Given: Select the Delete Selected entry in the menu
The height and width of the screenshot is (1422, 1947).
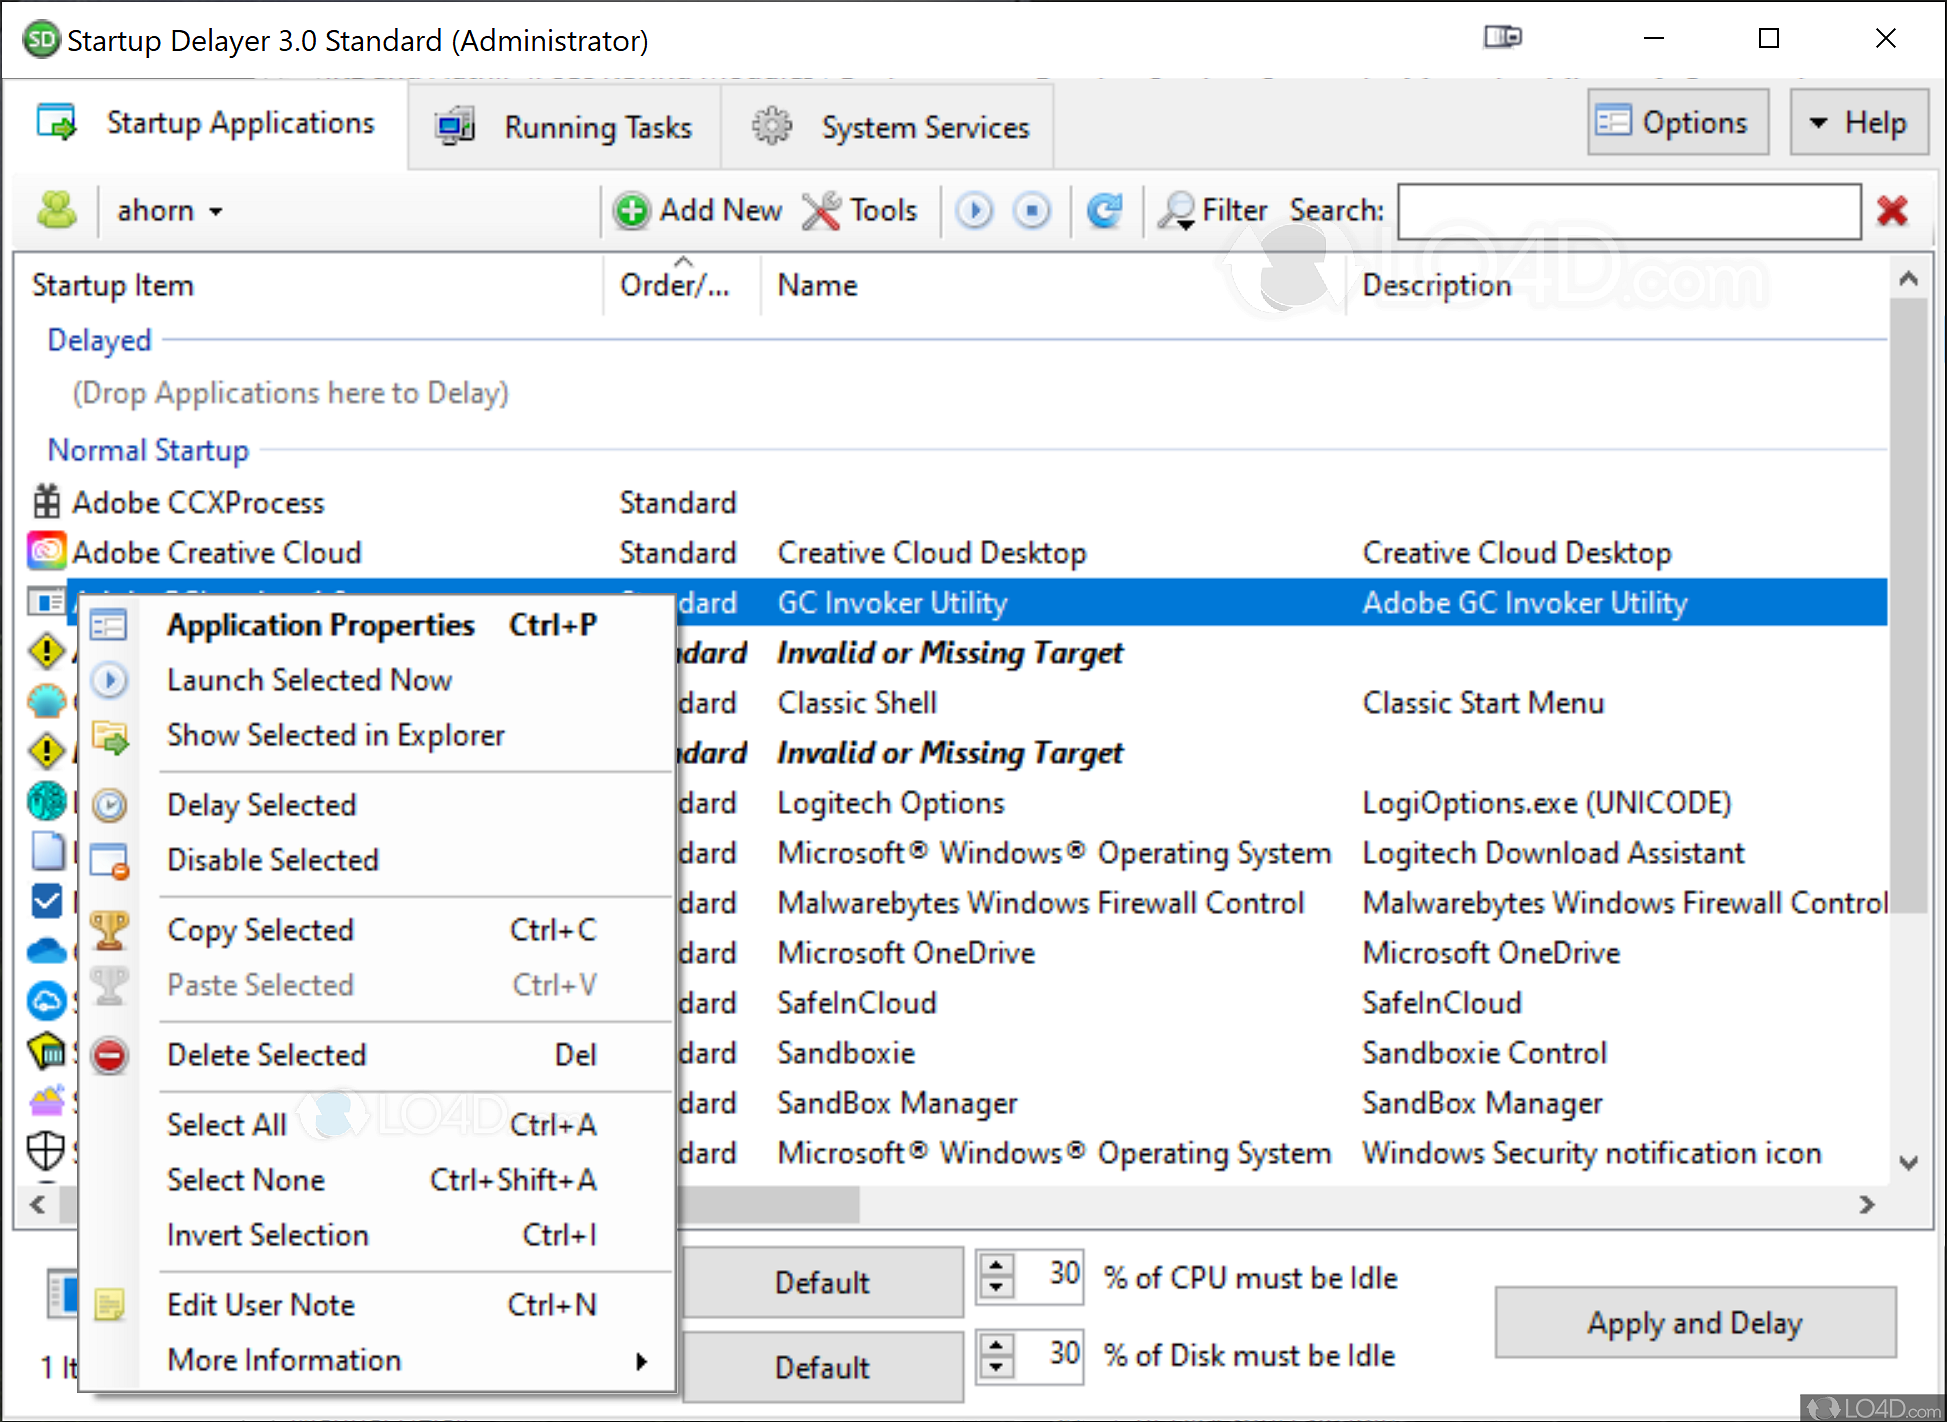Looking at the screenshot, I should (x=266, y=1055).
